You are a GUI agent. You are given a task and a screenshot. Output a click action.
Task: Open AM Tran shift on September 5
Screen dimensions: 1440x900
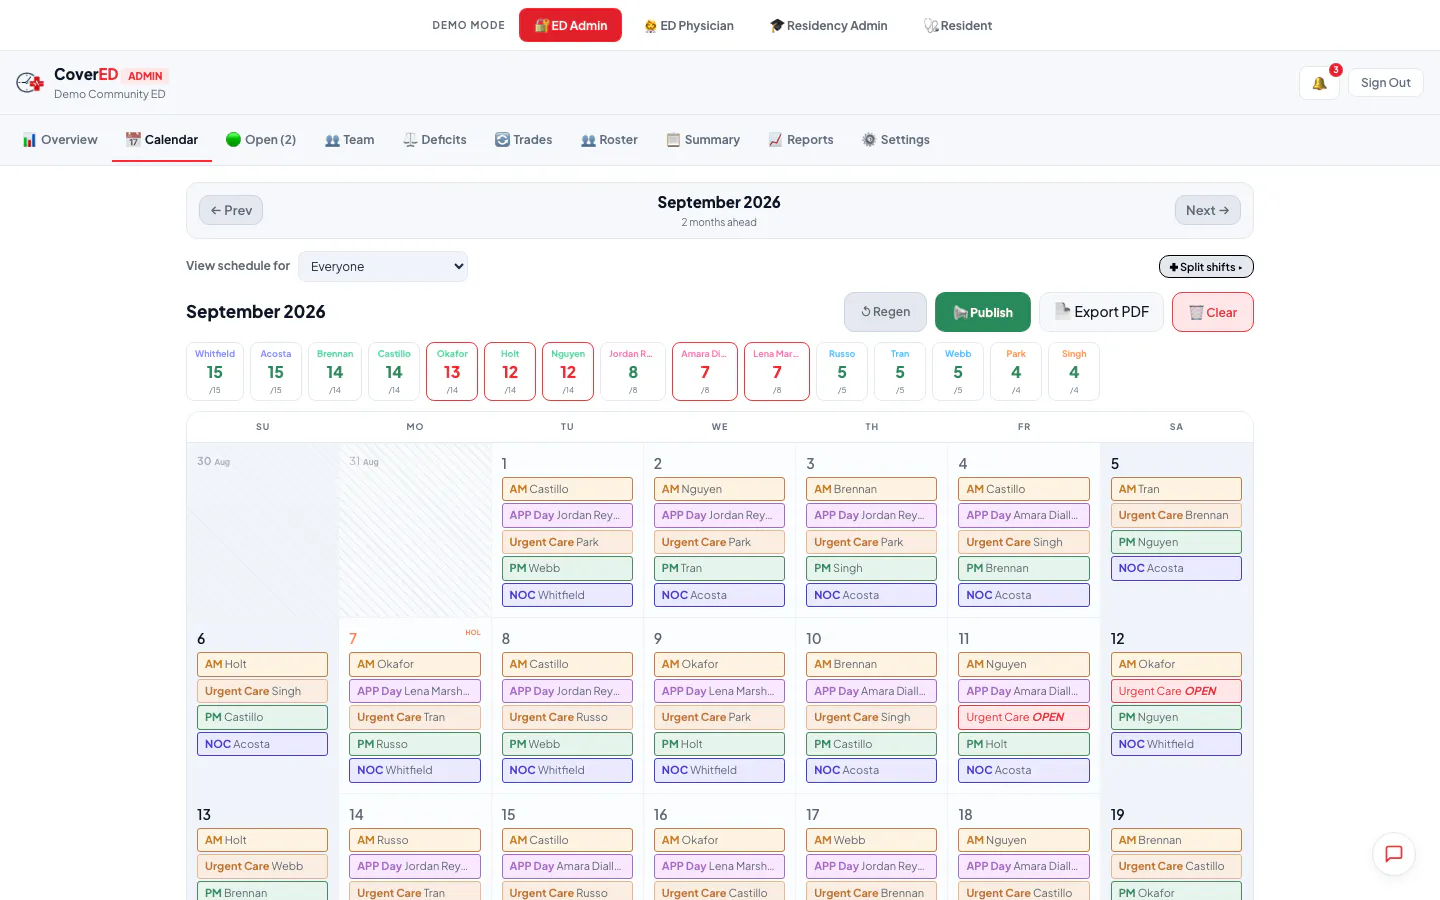pos(1176,489)
